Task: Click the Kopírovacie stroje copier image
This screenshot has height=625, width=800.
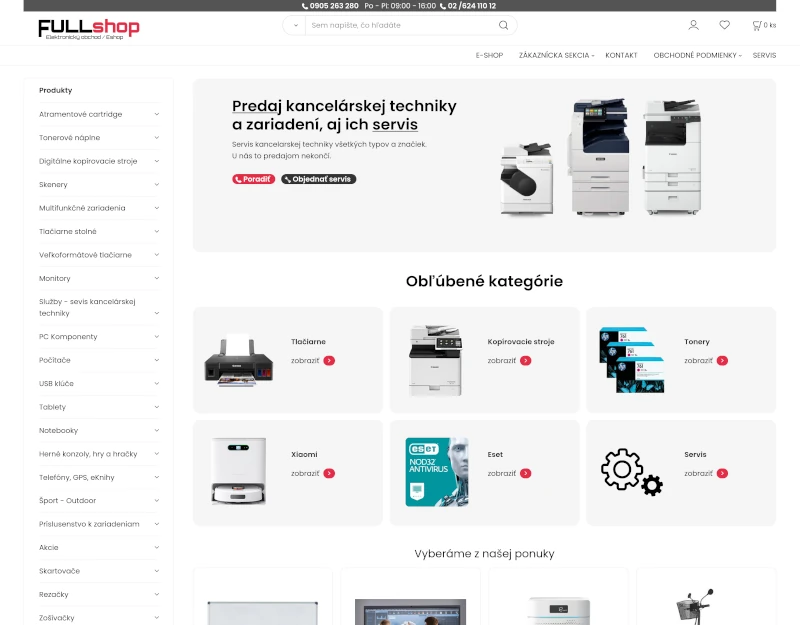Action: pyautogui.click(x=436, y=360)
